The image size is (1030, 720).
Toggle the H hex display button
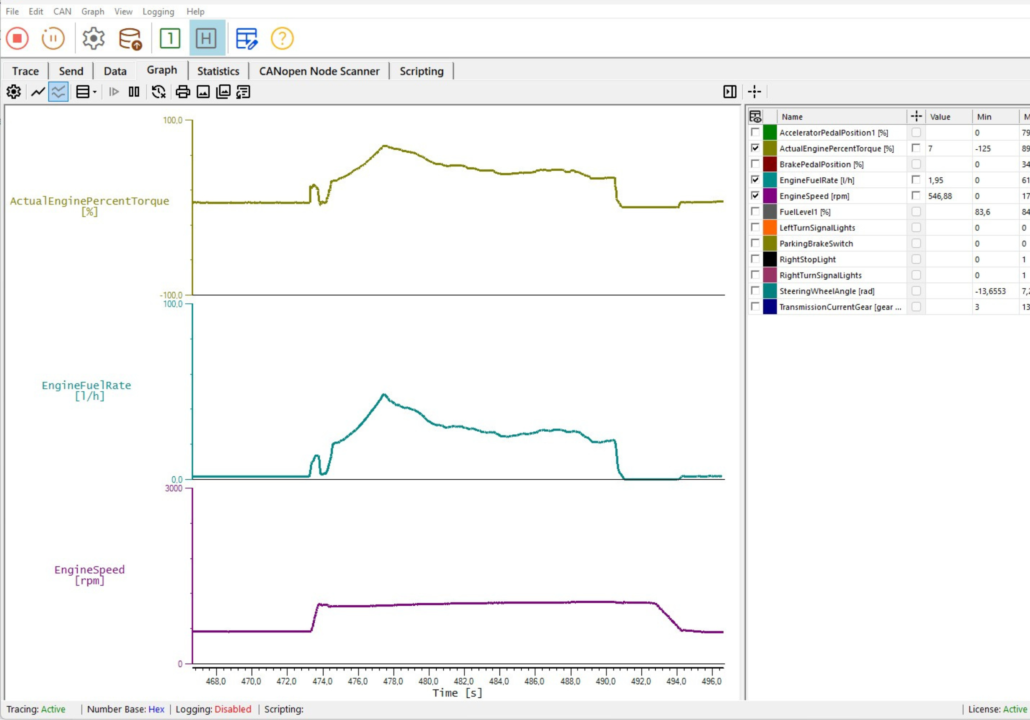(207, 39)
